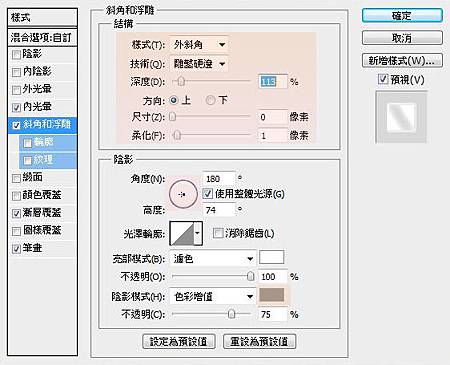Screen dimensions: 450x365
Task: Click the 角度 angle input field showing 180
Action: pos(219,179)
